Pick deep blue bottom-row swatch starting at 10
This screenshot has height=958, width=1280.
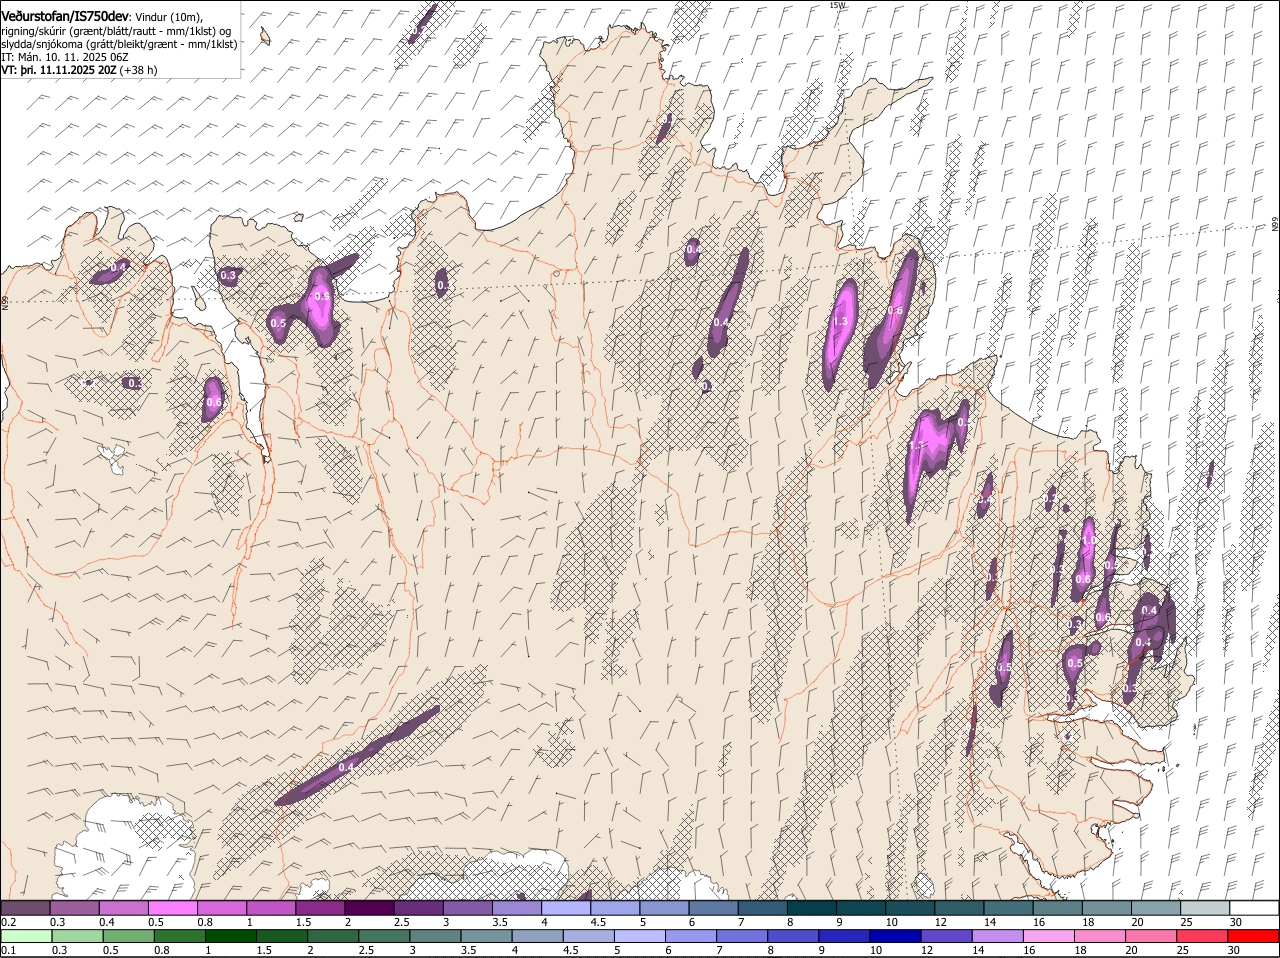click(x=894, y=937)
